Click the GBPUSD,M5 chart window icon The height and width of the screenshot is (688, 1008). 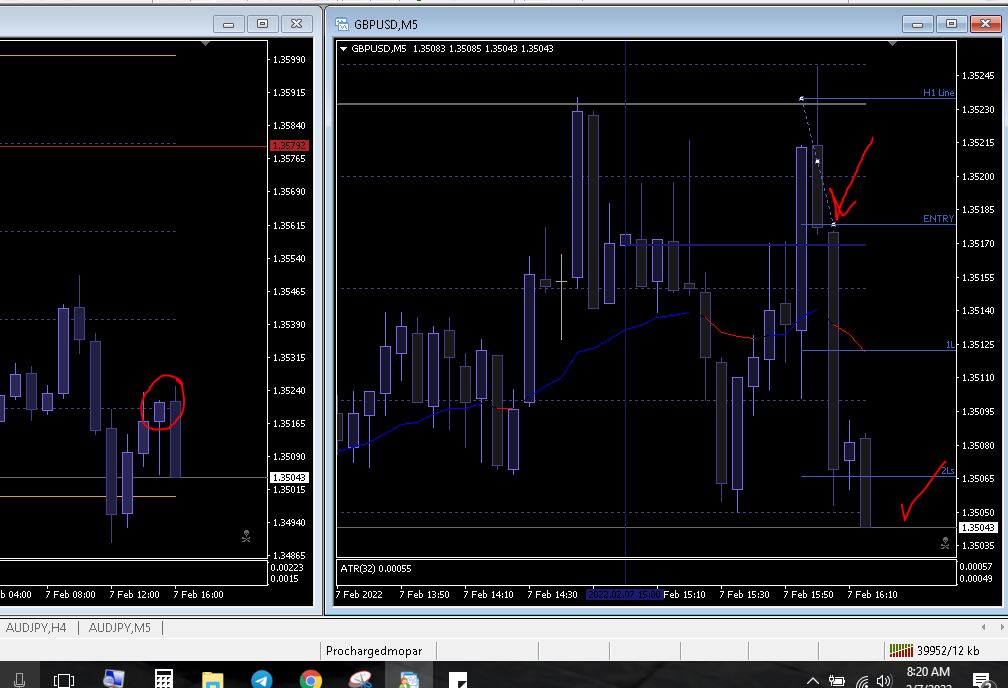pos(341,24)
